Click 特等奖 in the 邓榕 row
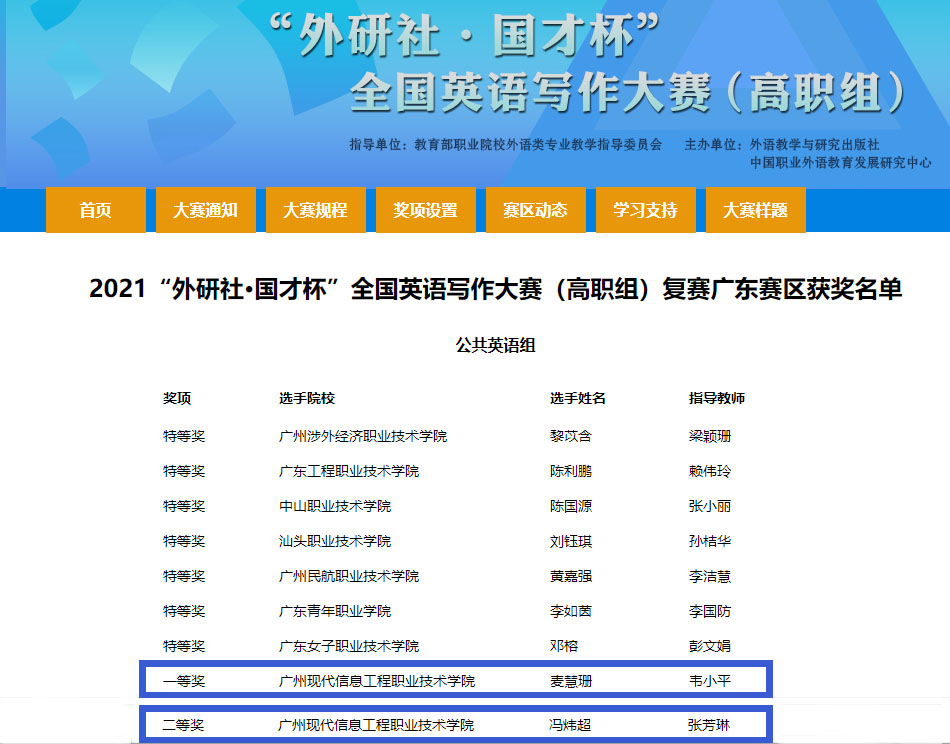 click(x=184, y=646)
